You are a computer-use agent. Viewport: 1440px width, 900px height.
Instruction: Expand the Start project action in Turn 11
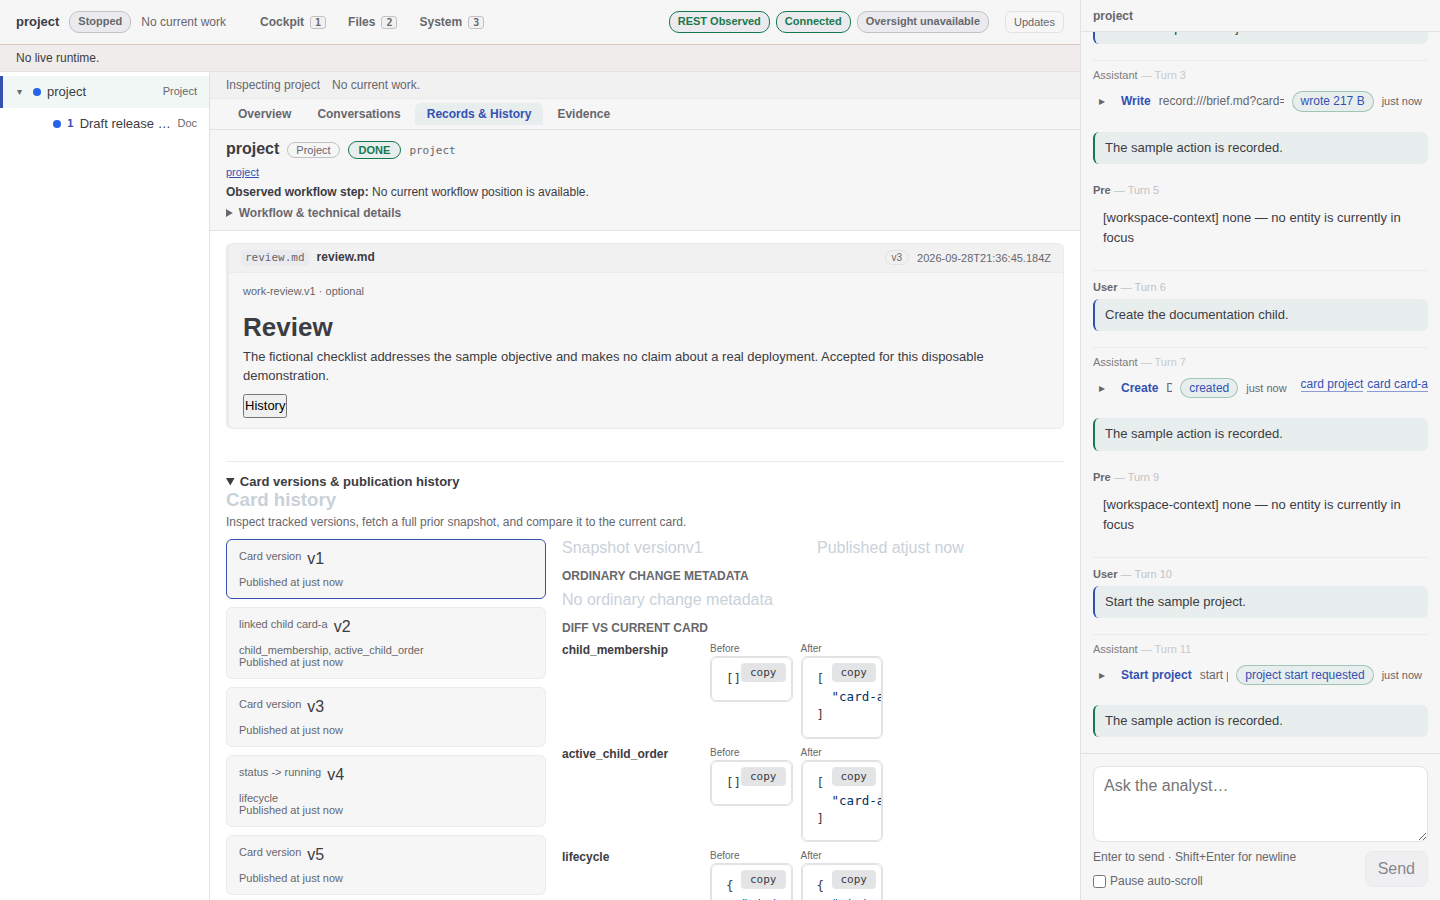coord(1102,676)
